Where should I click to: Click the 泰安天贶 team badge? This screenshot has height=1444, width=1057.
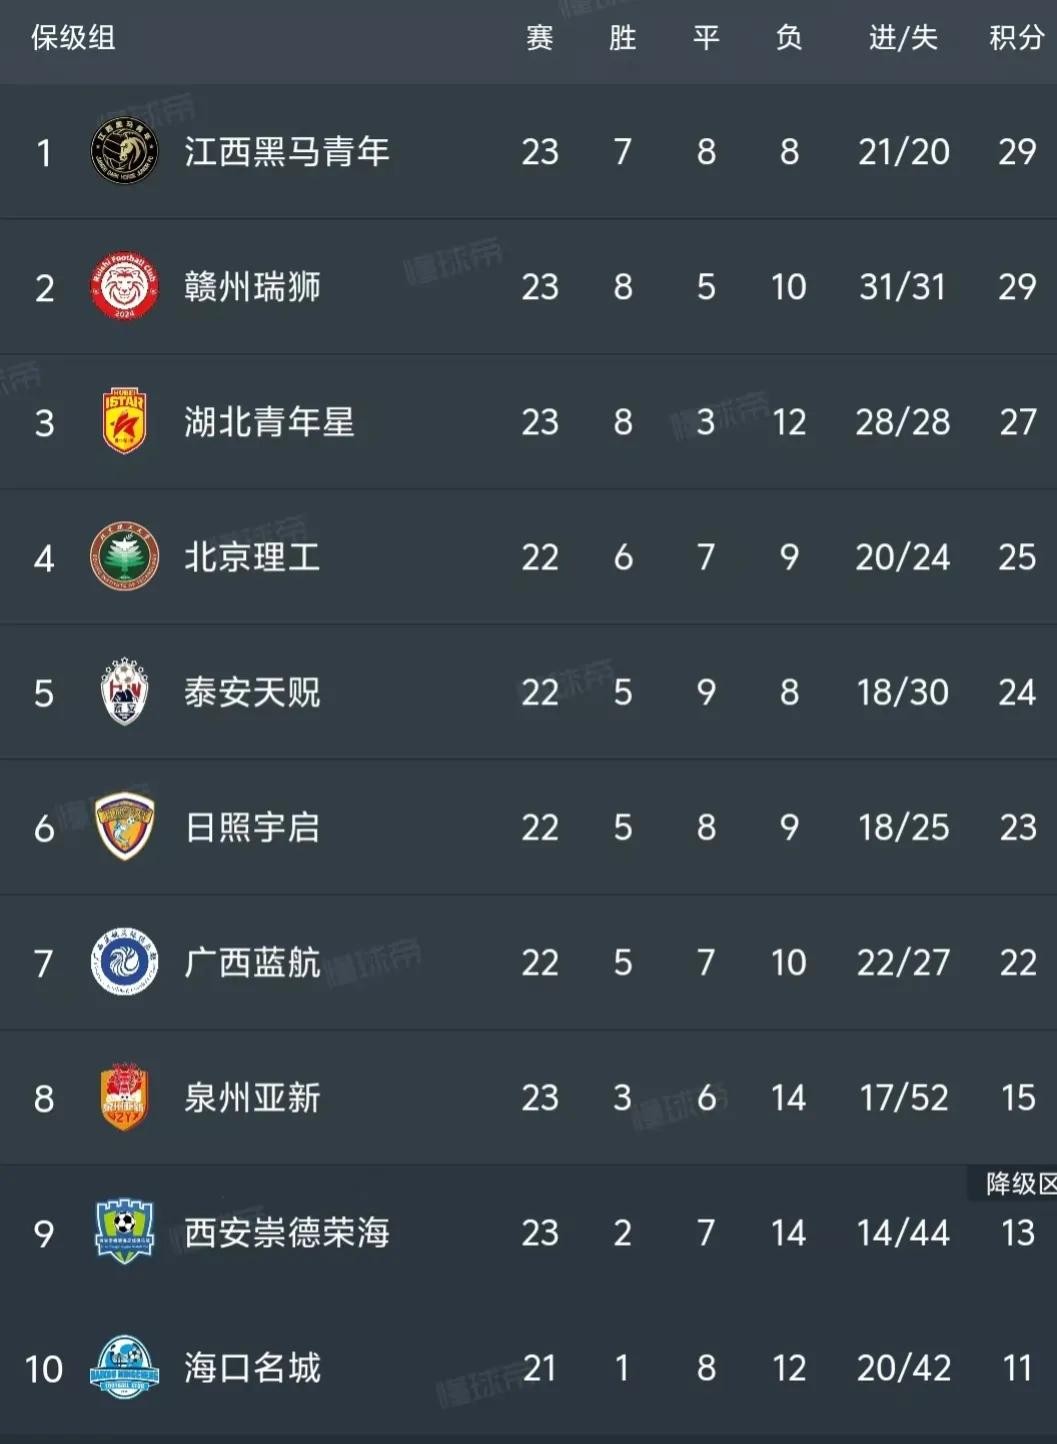click(x=124, y=692)
